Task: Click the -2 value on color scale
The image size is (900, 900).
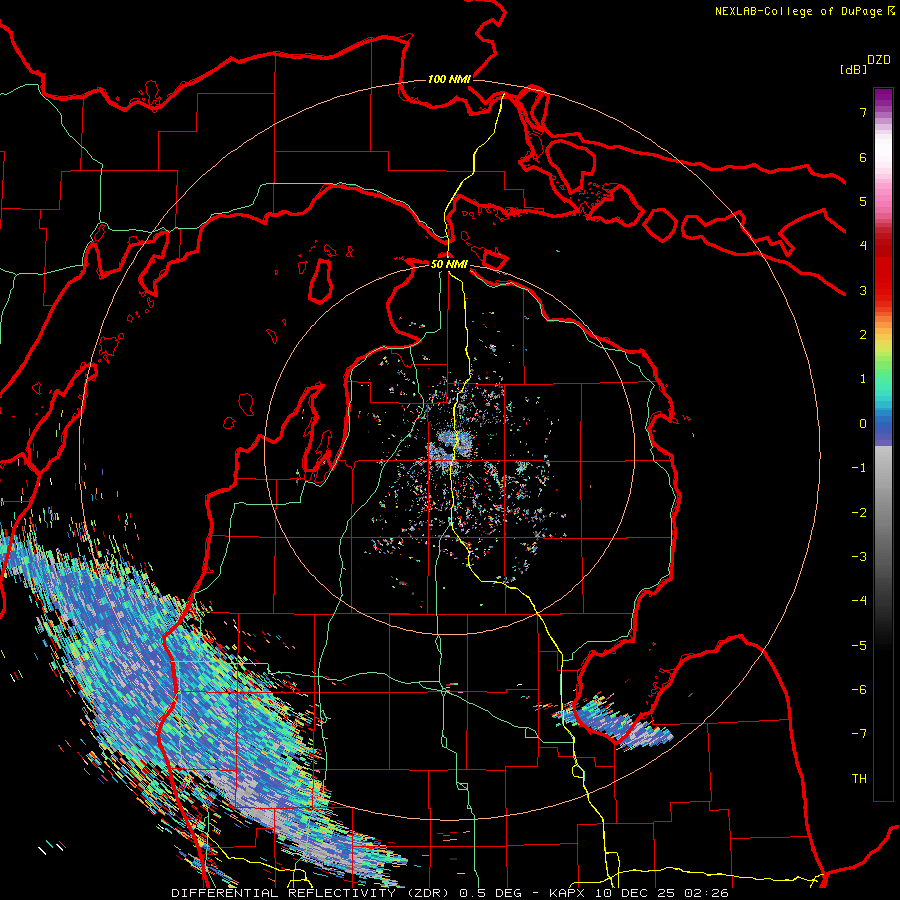Action: click(859, 513)
